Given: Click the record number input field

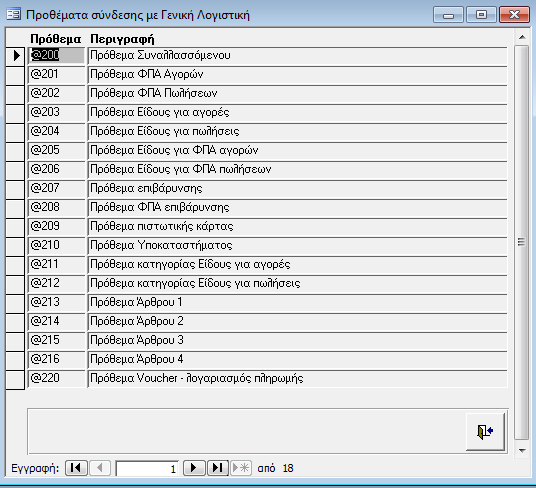Looking at the screenshot, I should (147, 468).
